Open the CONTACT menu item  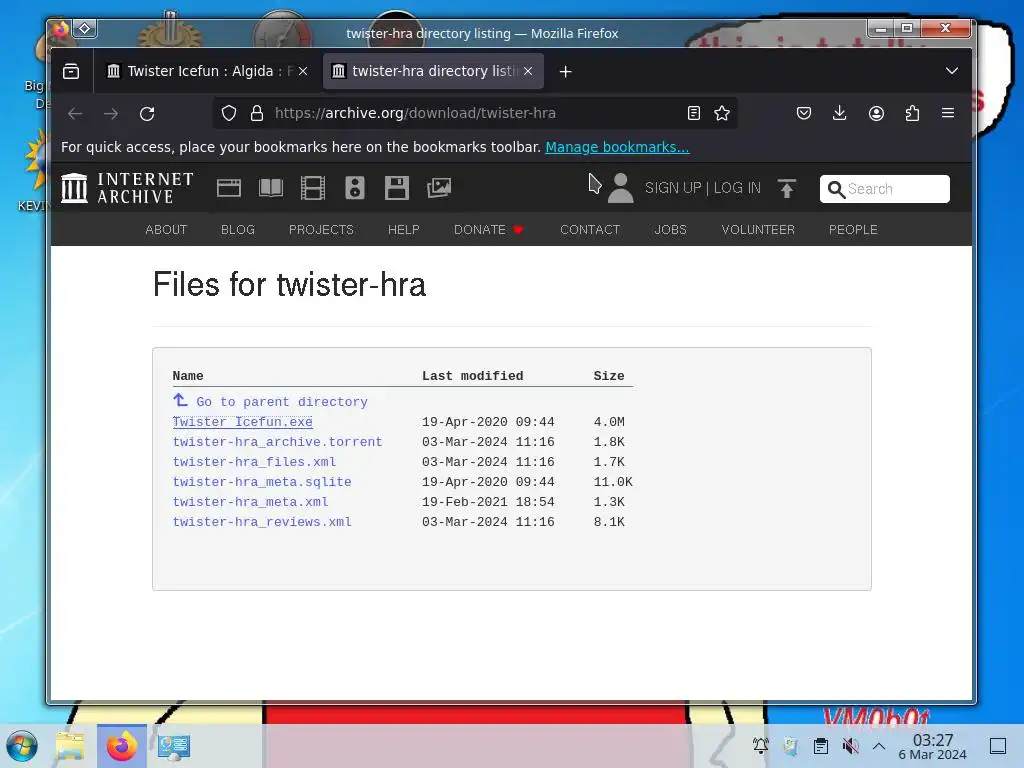click(x=590, y=230)
